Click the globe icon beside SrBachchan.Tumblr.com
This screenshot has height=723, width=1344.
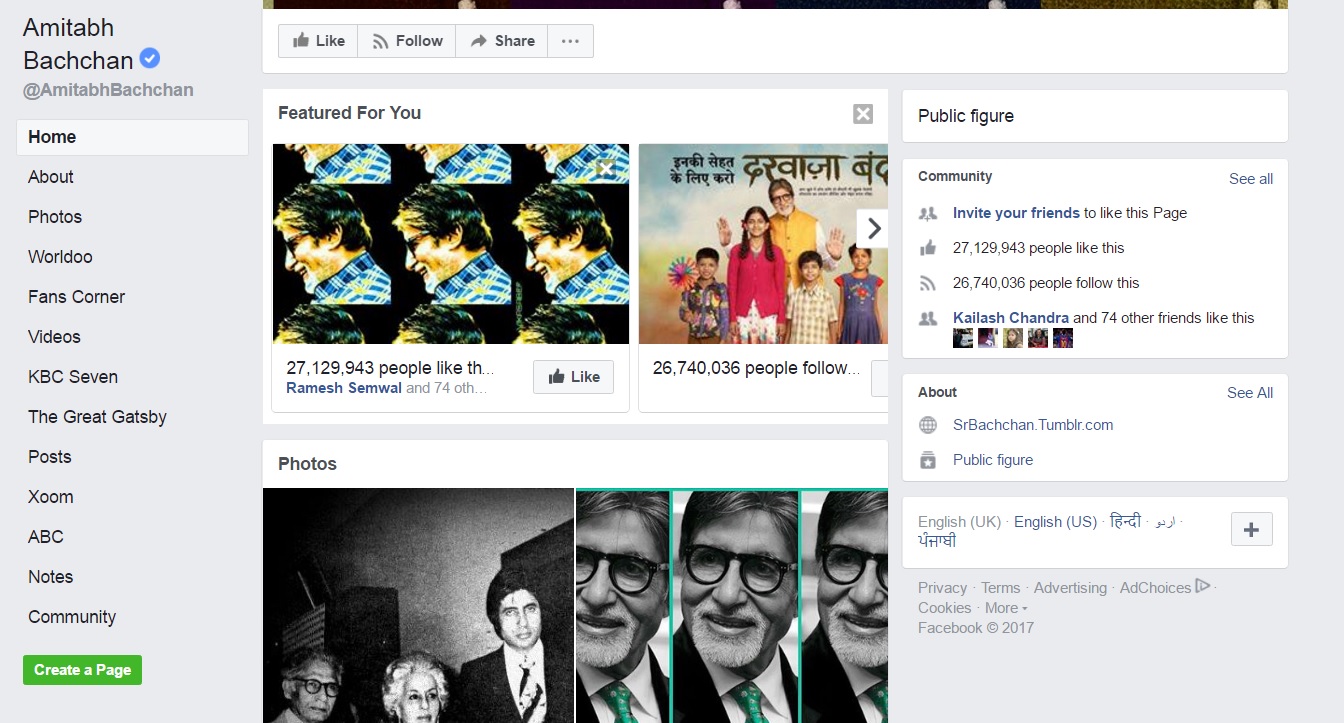coord(928,425)
